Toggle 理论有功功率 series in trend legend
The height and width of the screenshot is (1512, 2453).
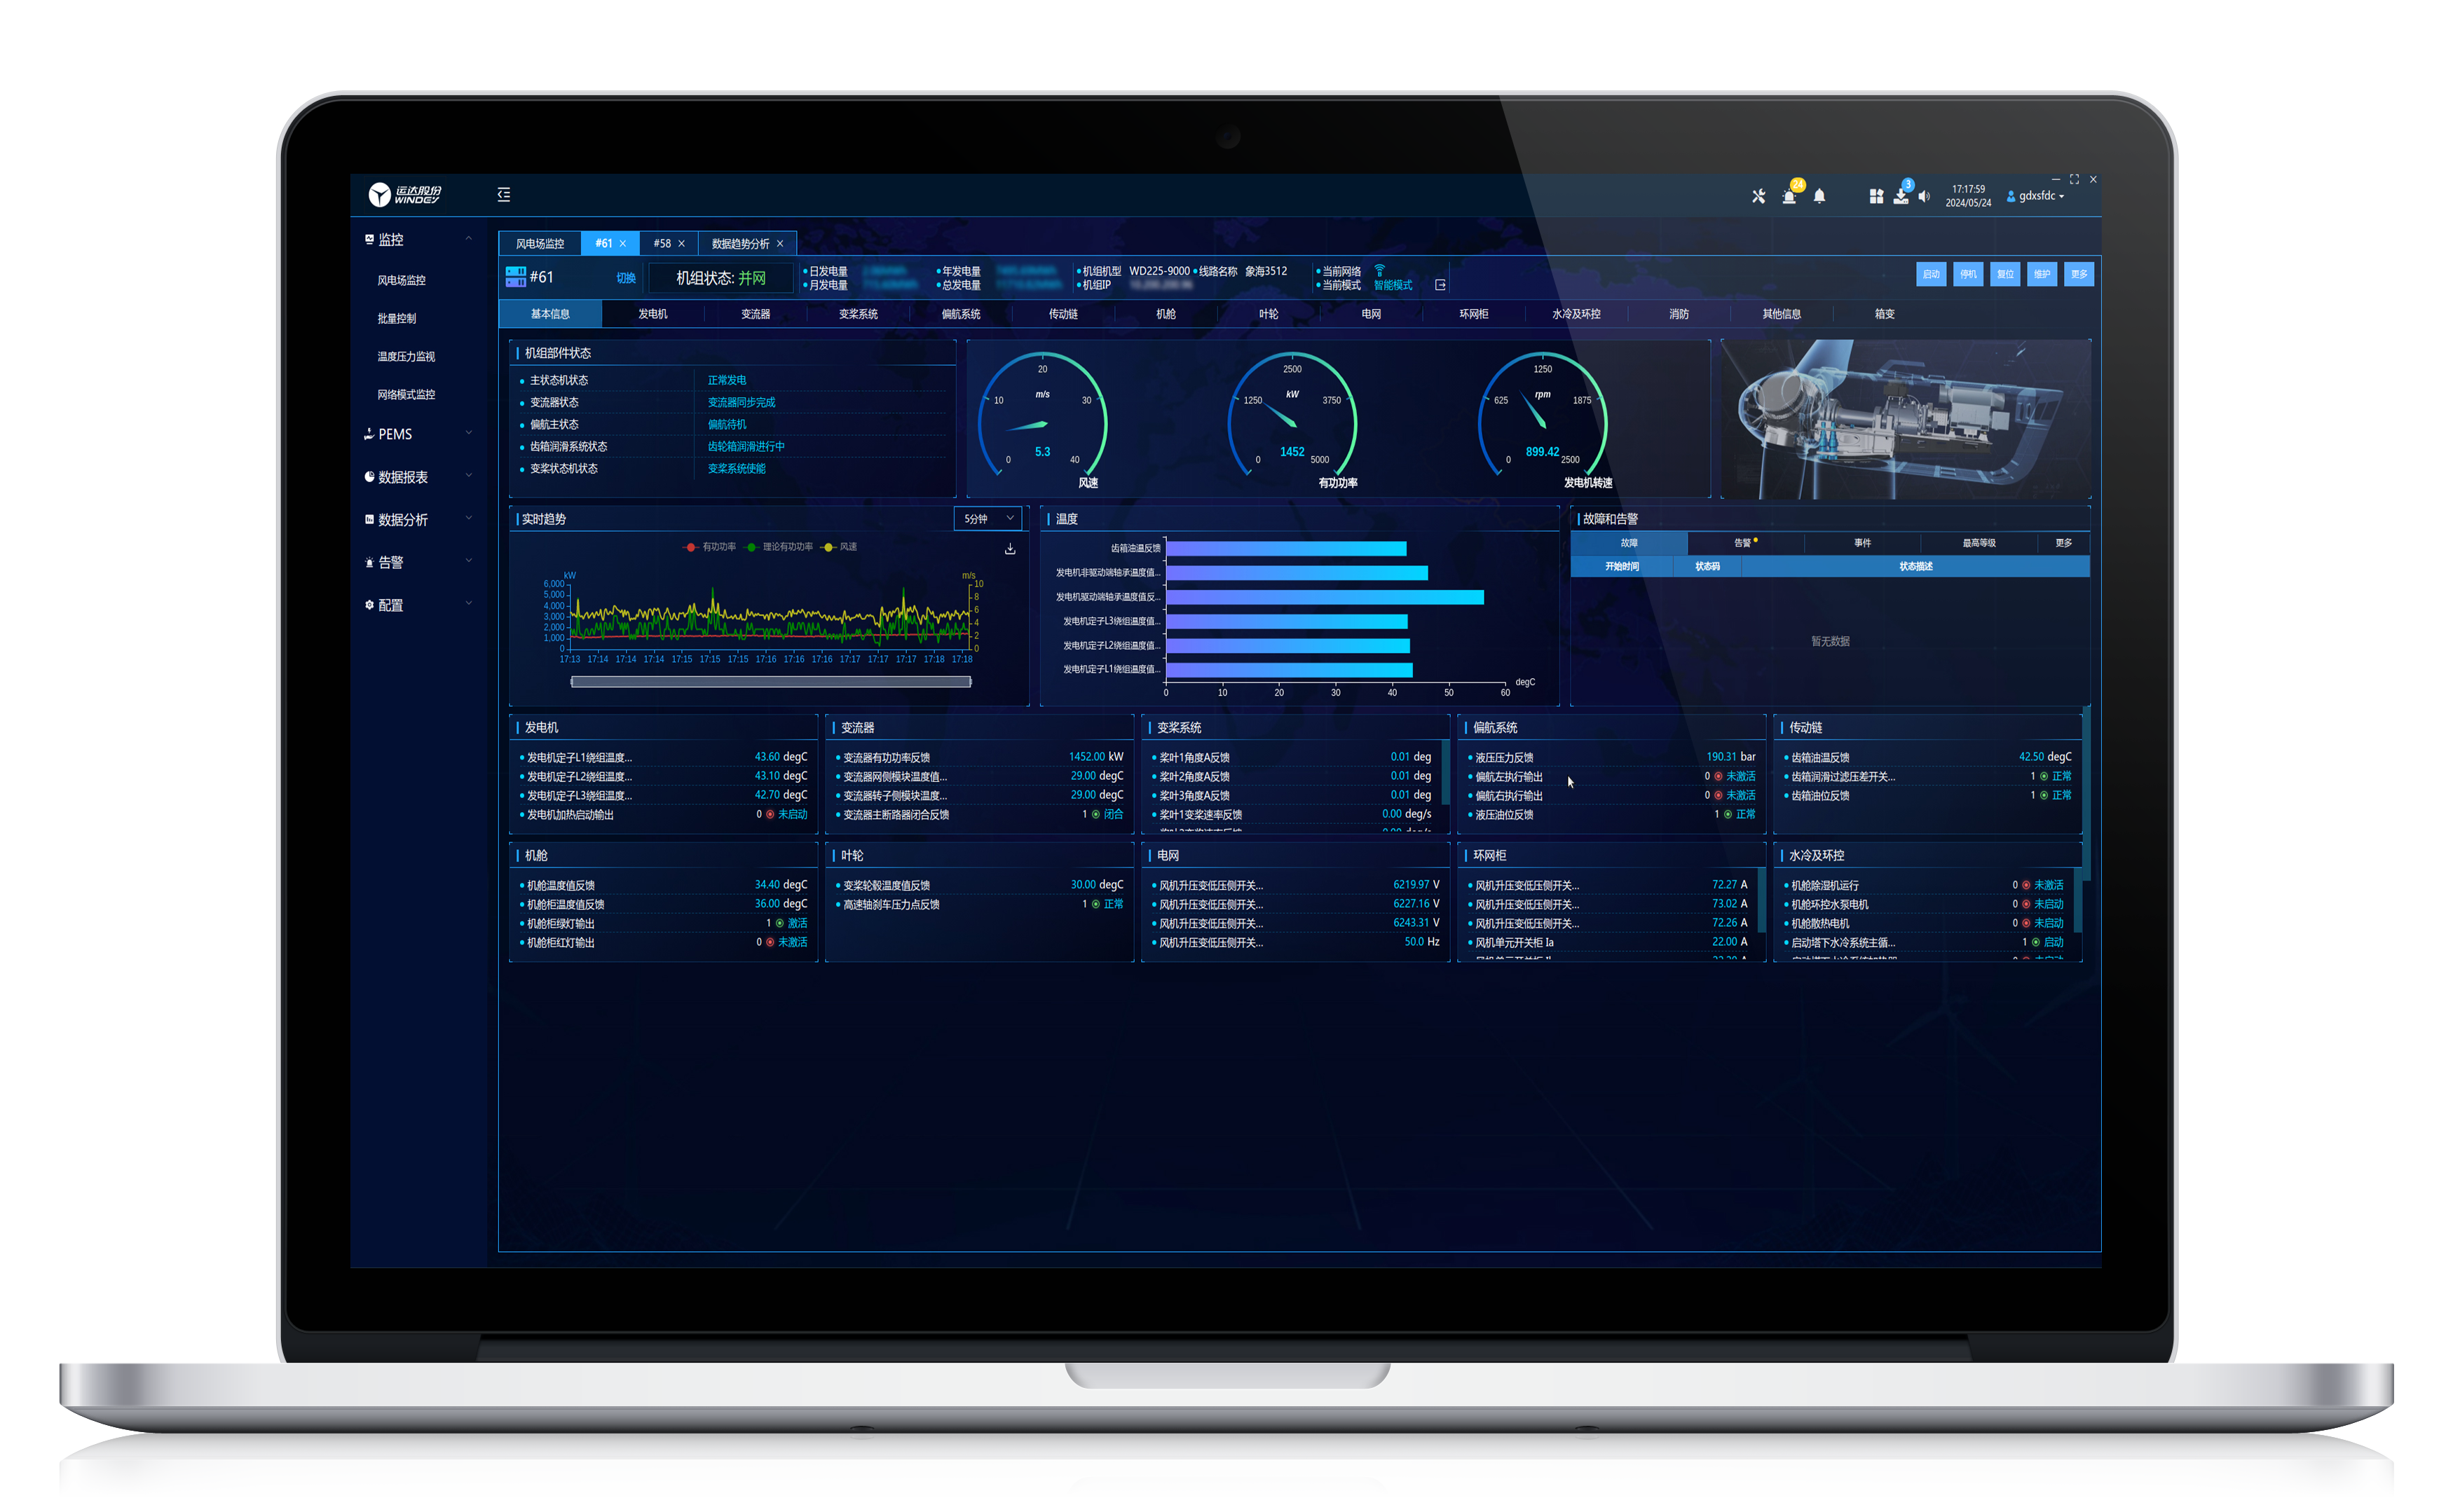[779, 547]
